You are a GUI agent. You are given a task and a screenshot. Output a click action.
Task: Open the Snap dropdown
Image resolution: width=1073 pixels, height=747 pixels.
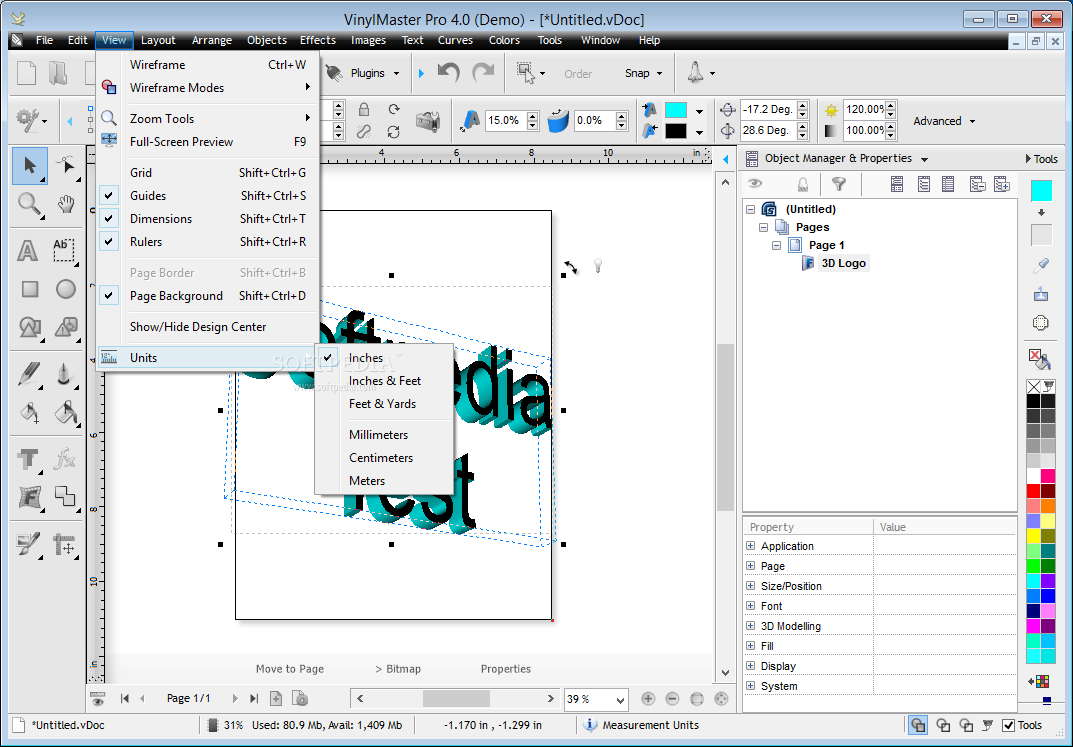643,73
